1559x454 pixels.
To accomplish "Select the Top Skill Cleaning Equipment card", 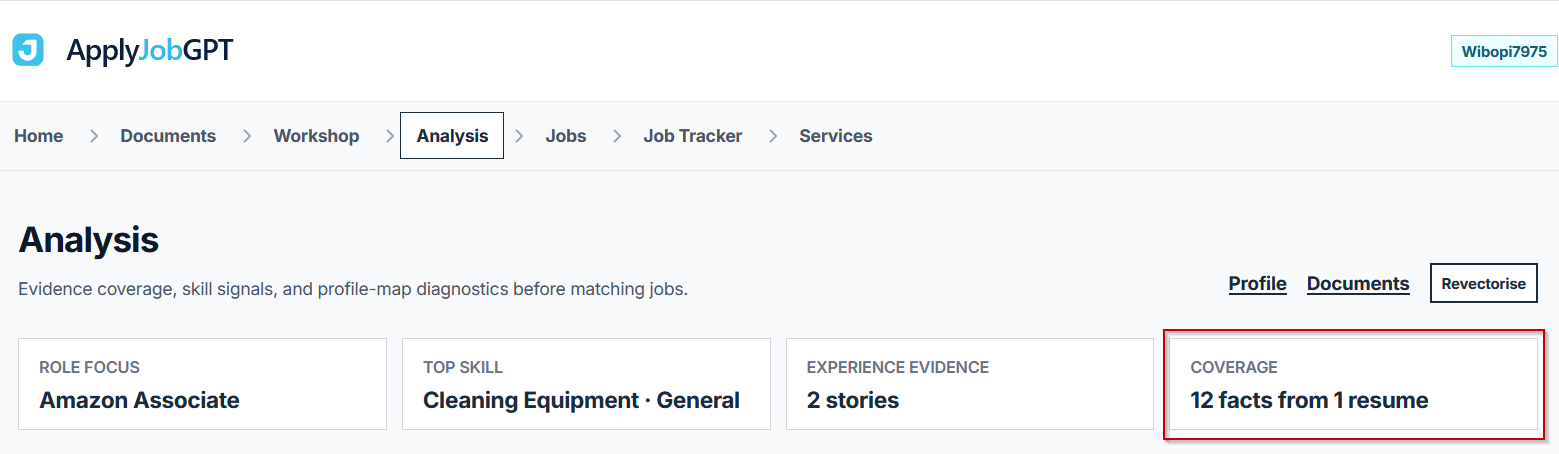I will coord(586,384).
